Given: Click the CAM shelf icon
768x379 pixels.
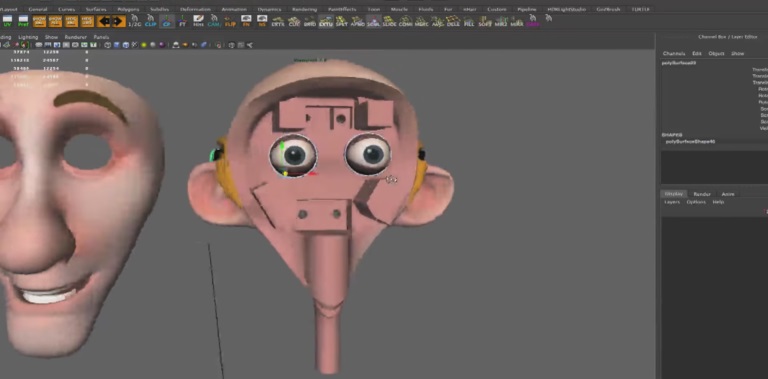Looking at the screenshot, I should click(214, 21).
